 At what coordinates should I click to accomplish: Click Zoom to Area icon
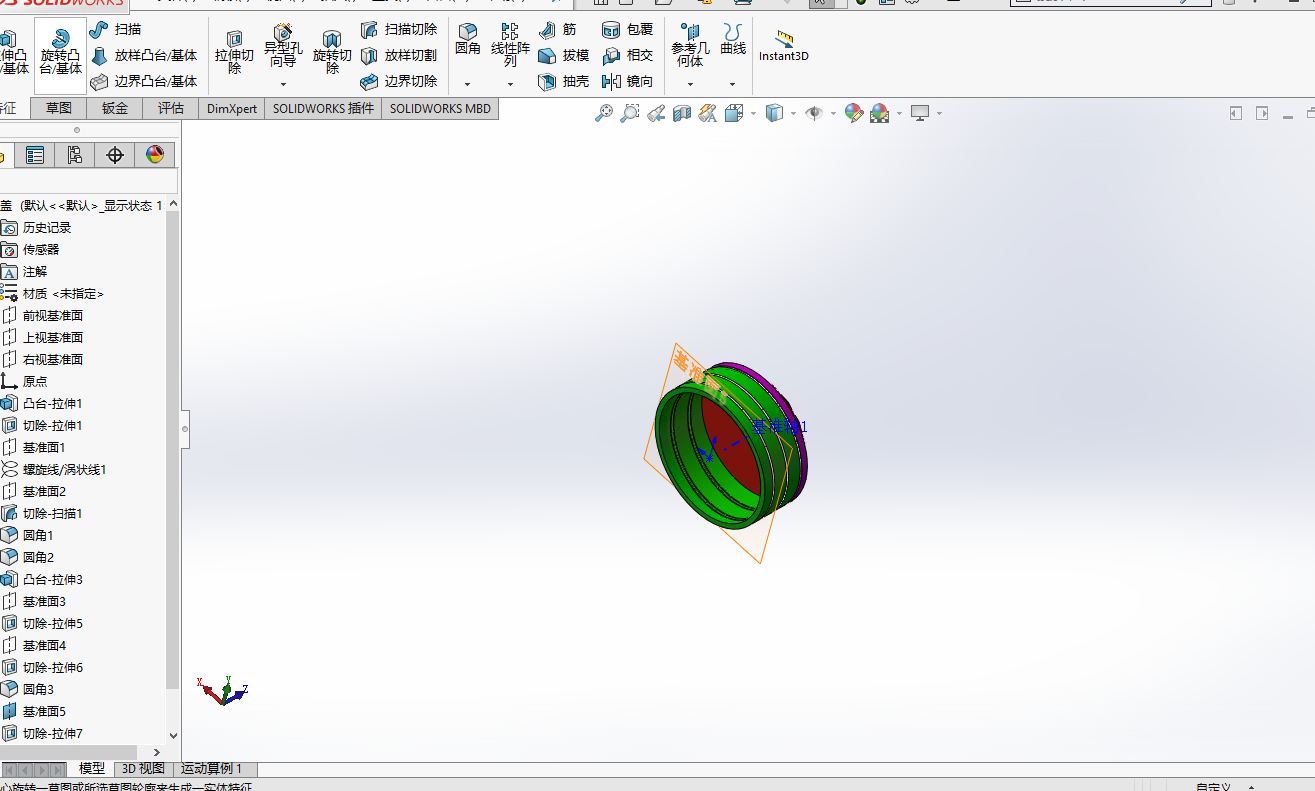click(x=630, y=113)
